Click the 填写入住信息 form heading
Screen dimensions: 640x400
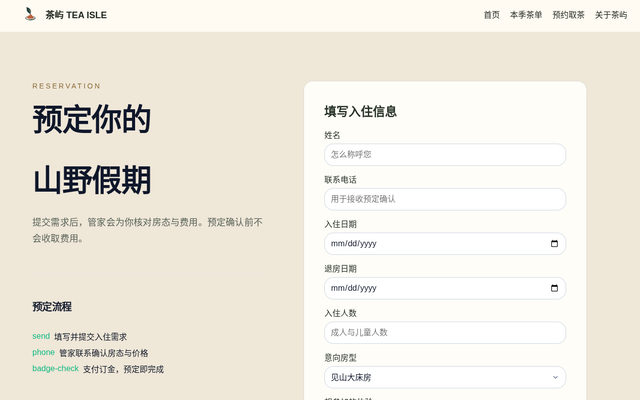tap(360, 111)
